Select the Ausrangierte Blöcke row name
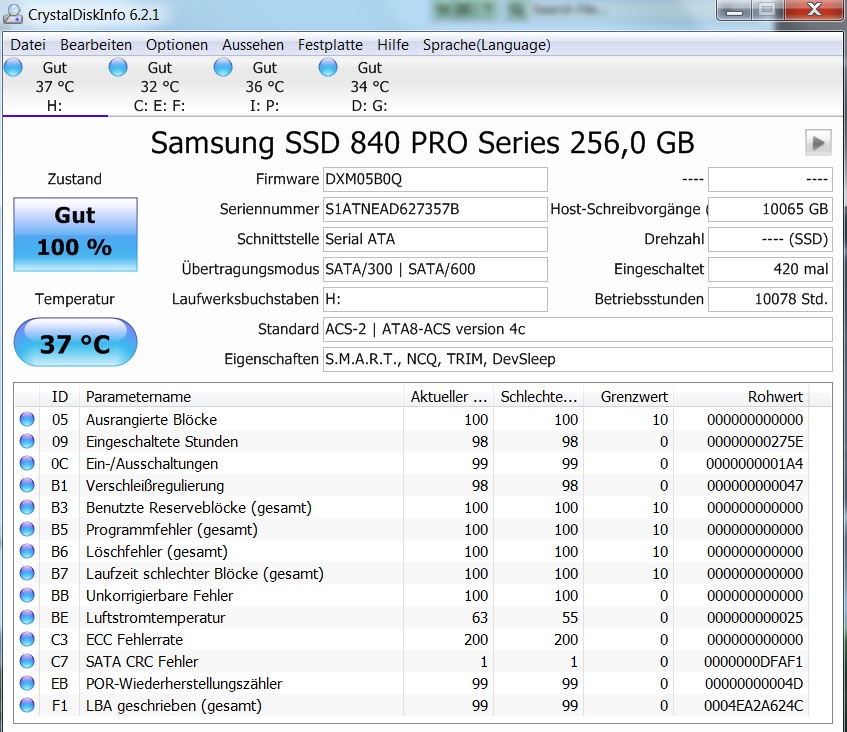This screenshot has height=732, width=847. [x=151, y=420]
